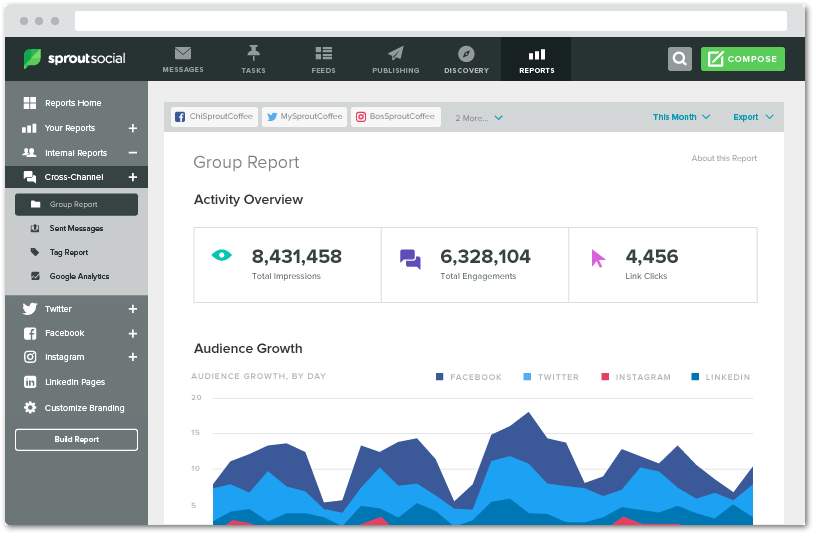The width and height of the screenshot is (814, 534).
Task: Click Tag Report tag icon
Action: click(x=35, y=252)
